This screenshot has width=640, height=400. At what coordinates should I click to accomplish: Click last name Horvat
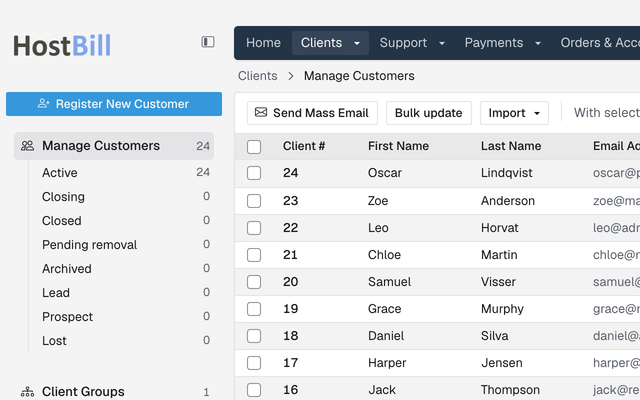[500, 228]
